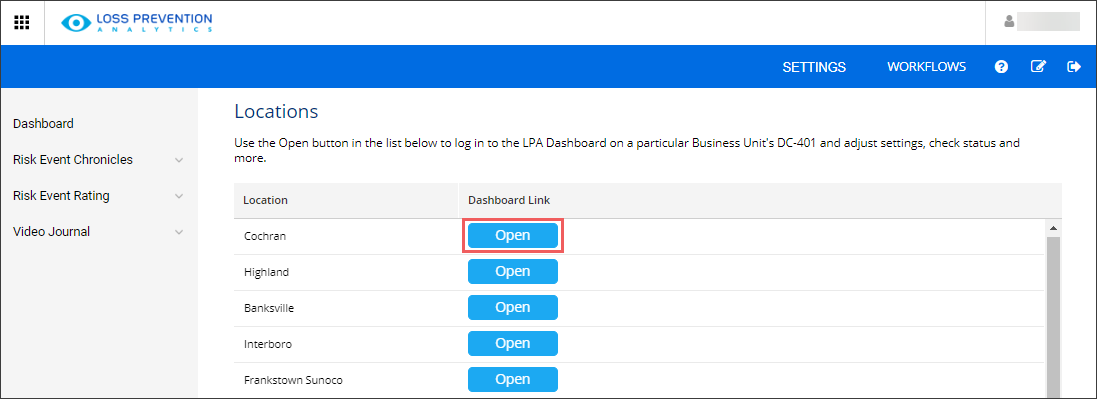
Task: Click the locations list scrollbar up arrow
Action: point(1053,228)
